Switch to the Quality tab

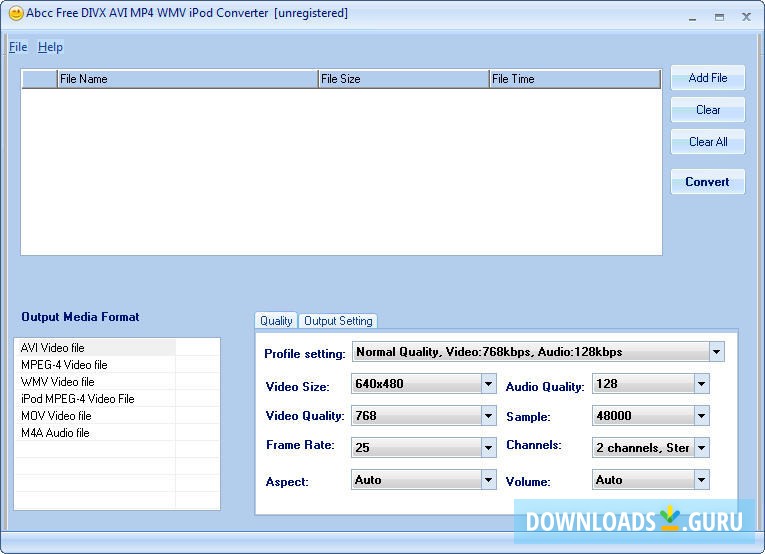(276, 321)
